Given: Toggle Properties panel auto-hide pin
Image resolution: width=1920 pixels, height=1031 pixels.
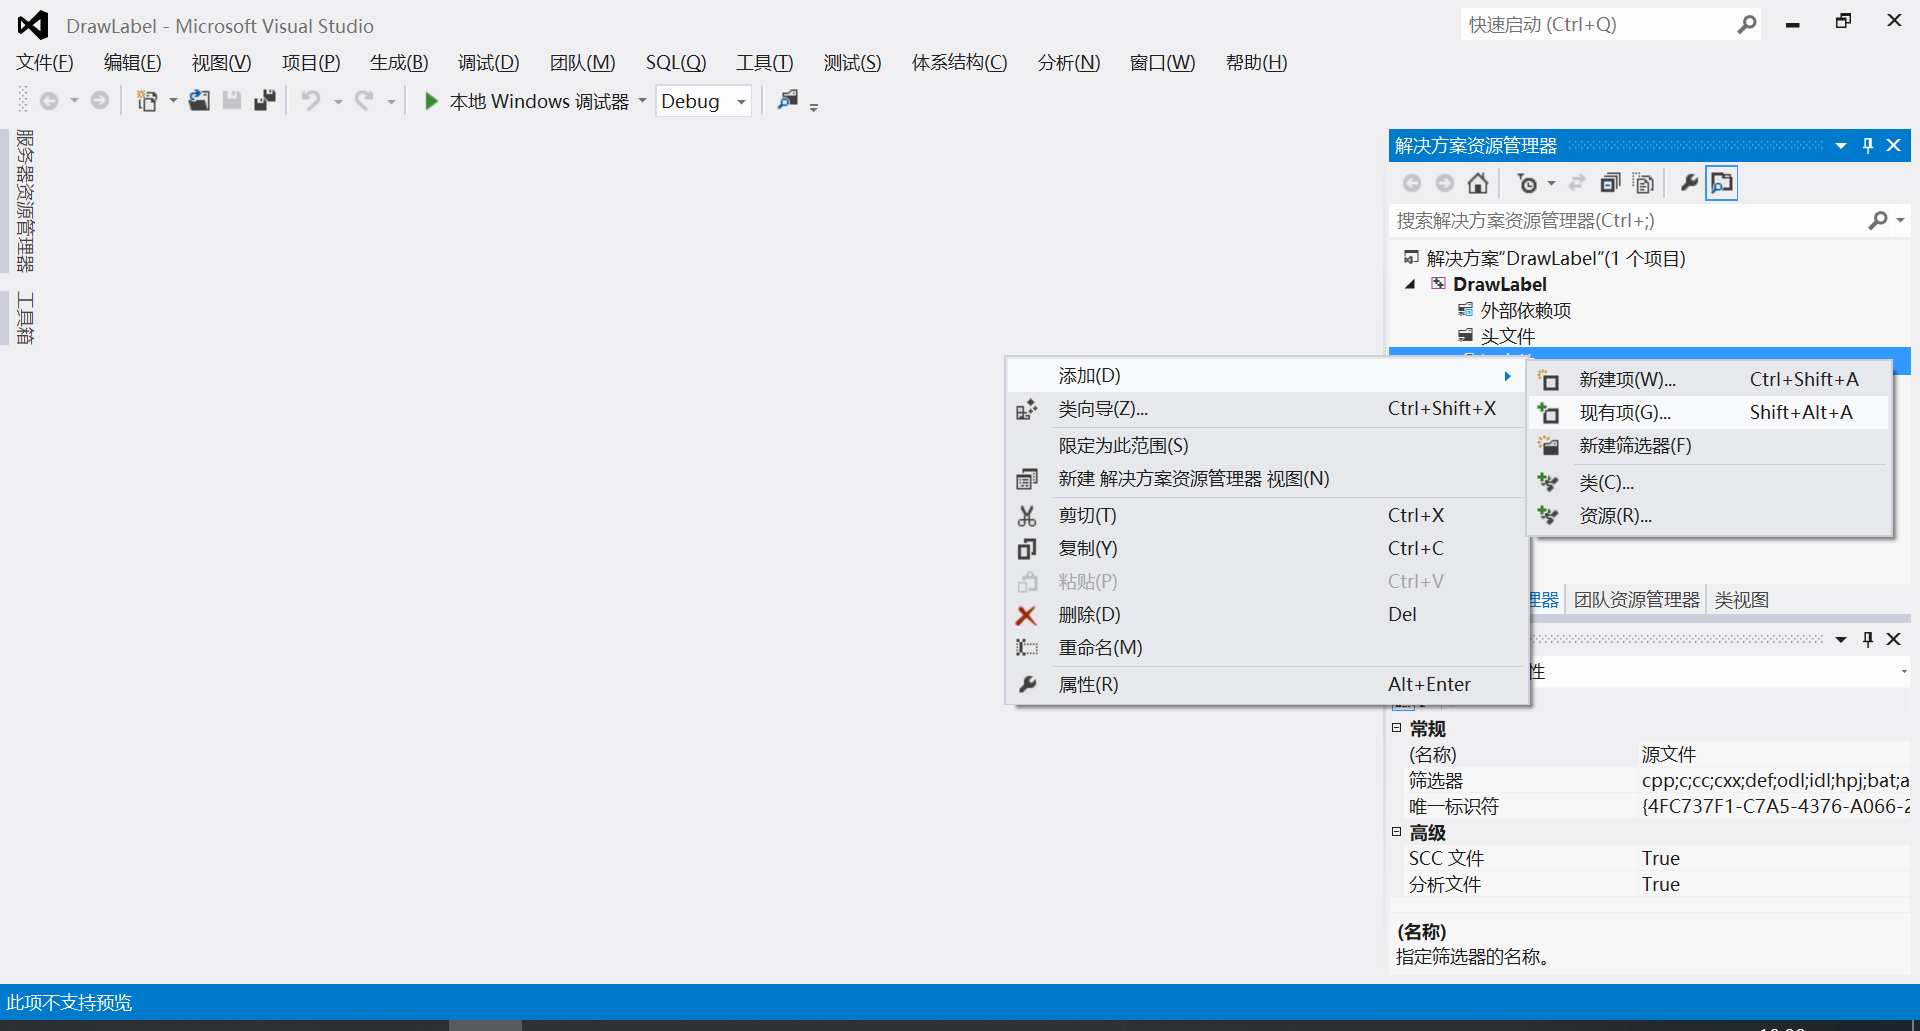Looking at the screenshot, I should click(1868, 640).
